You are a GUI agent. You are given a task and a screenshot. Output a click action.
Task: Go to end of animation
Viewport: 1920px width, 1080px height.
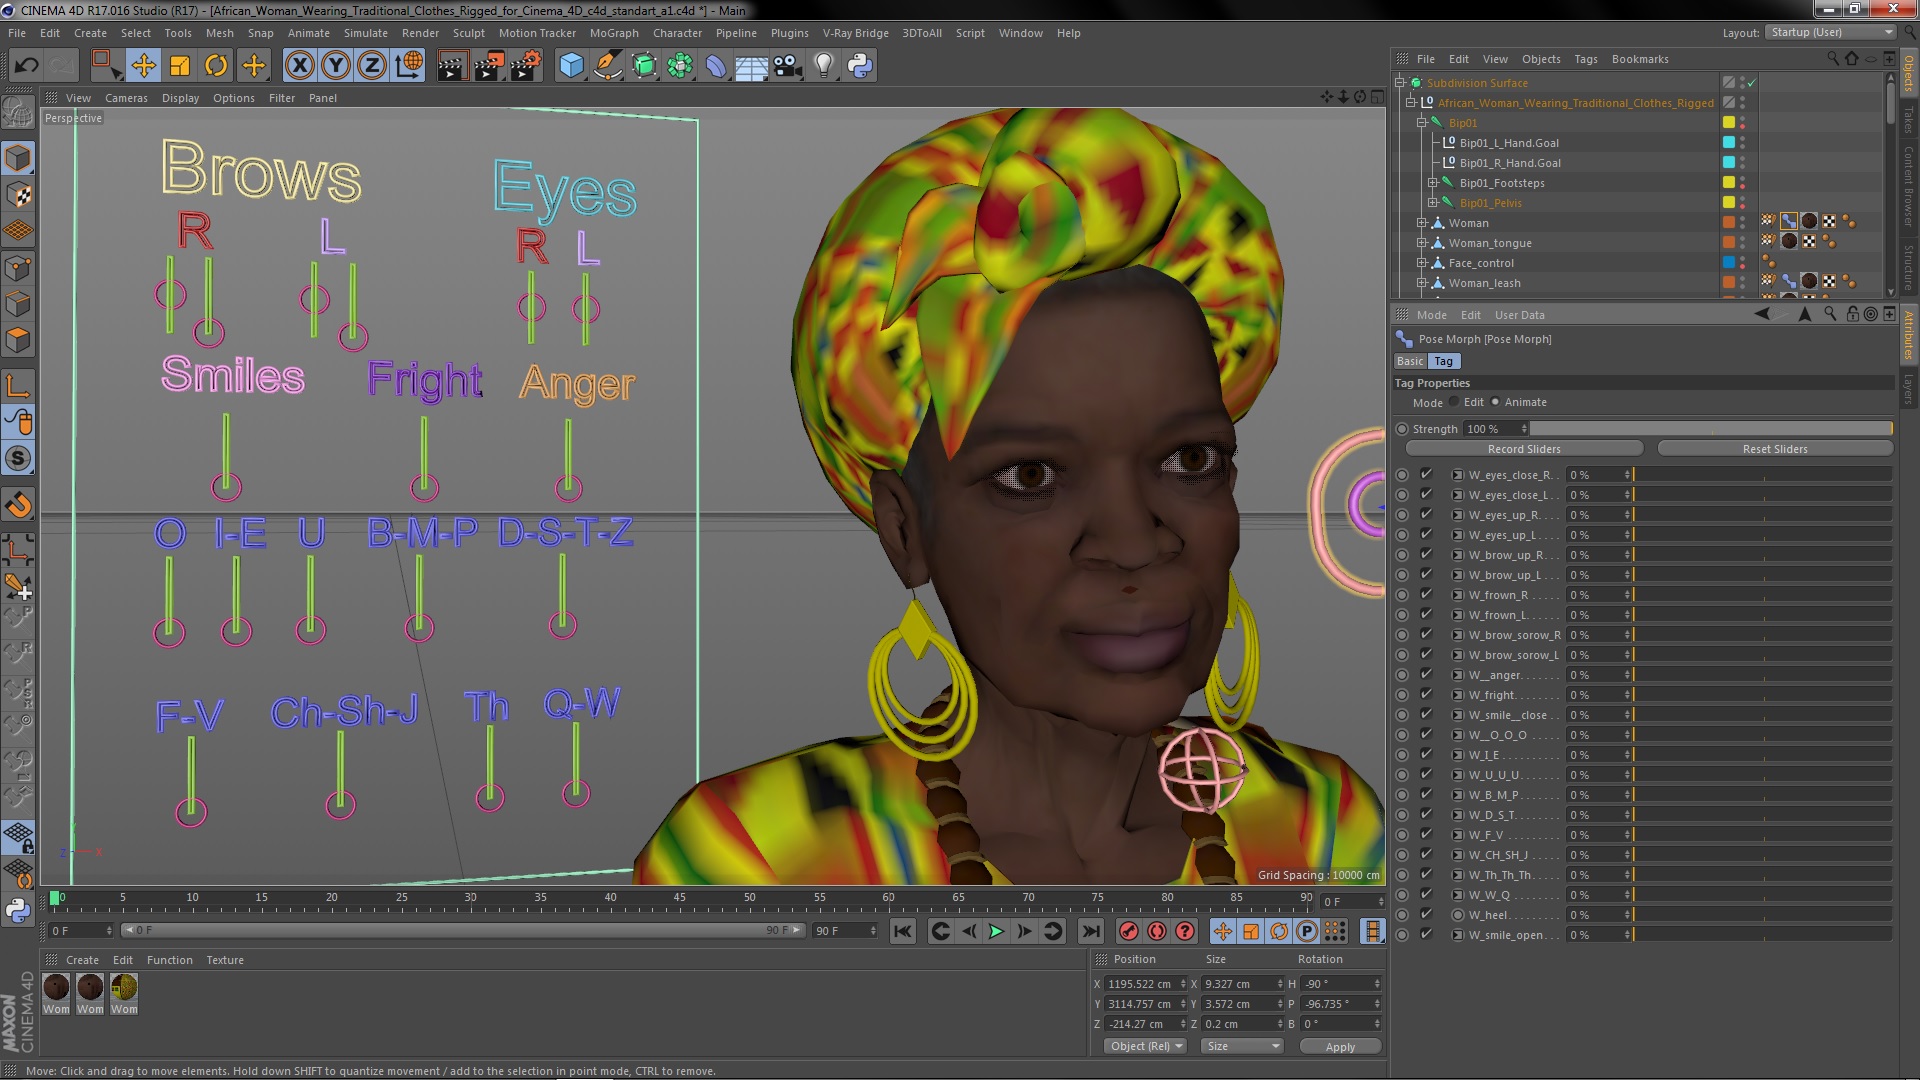pyautogui.click(x=1091, y=931)
